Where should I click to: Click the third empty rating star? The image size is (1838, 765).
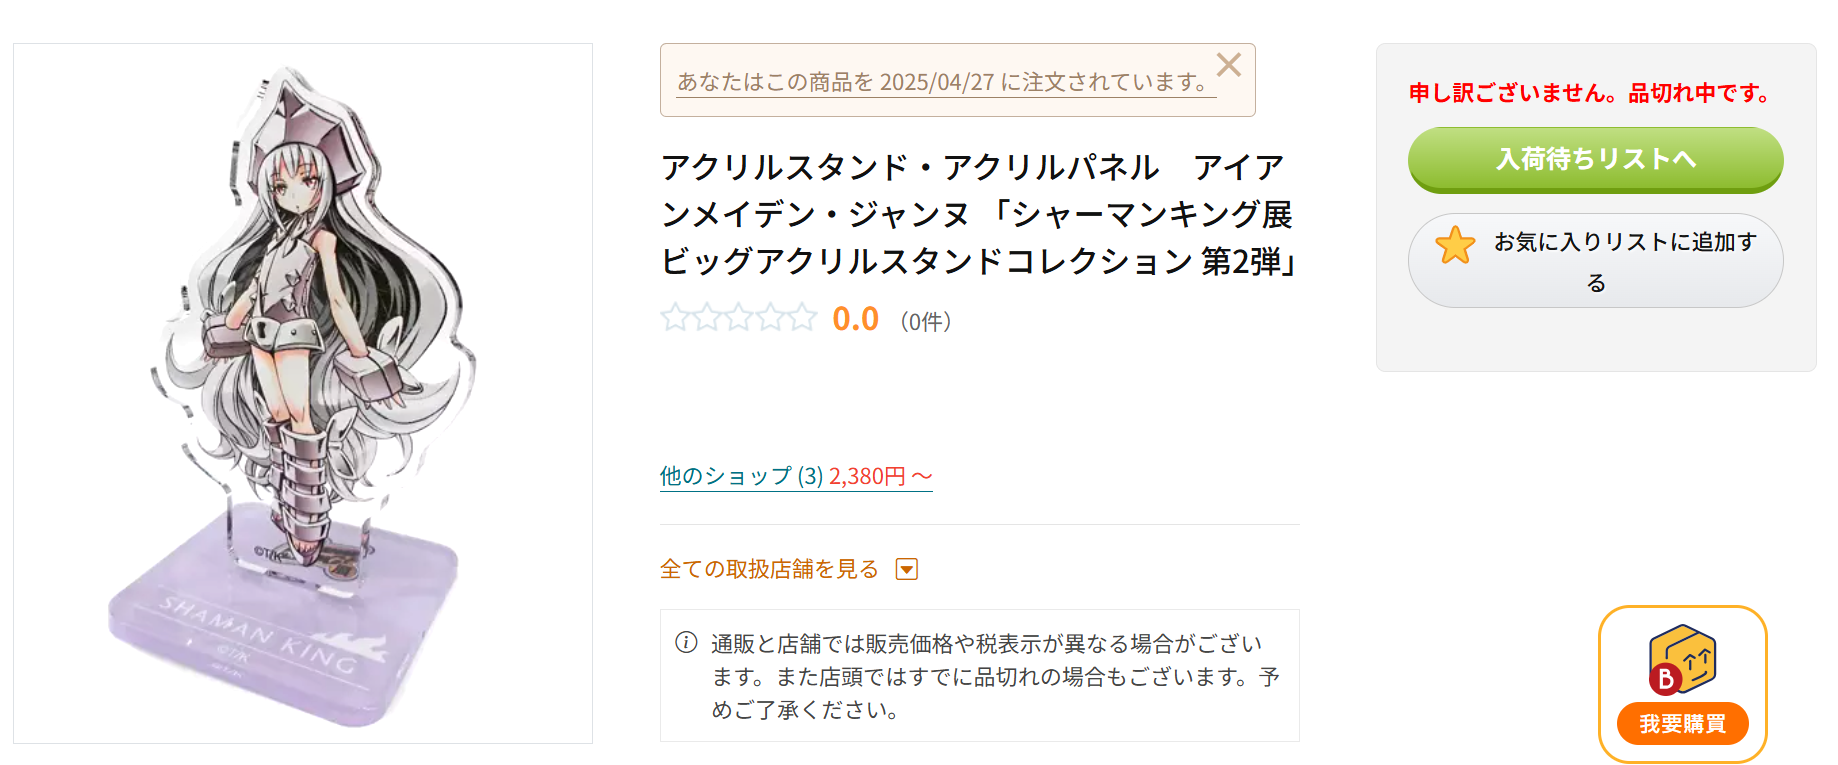(x=739, y=318)
